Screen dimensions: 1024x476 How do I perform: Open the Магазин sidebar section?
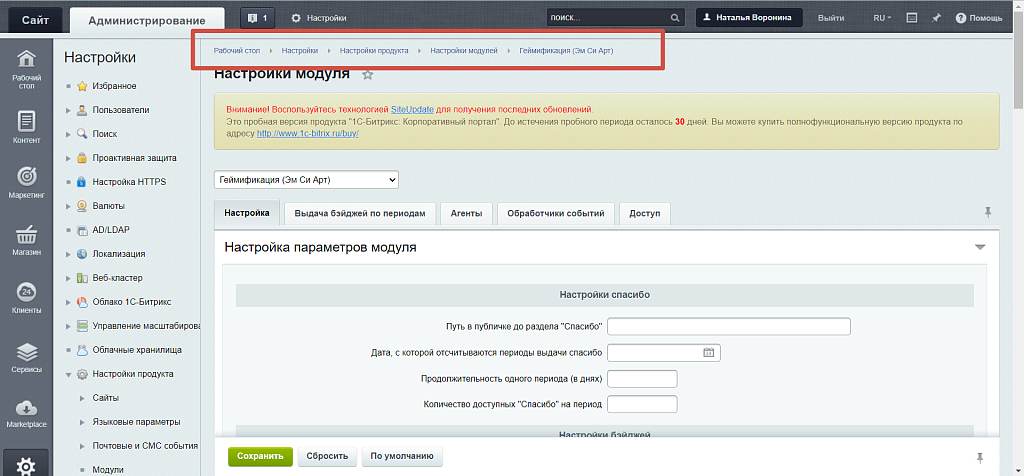tap(27, 240)
